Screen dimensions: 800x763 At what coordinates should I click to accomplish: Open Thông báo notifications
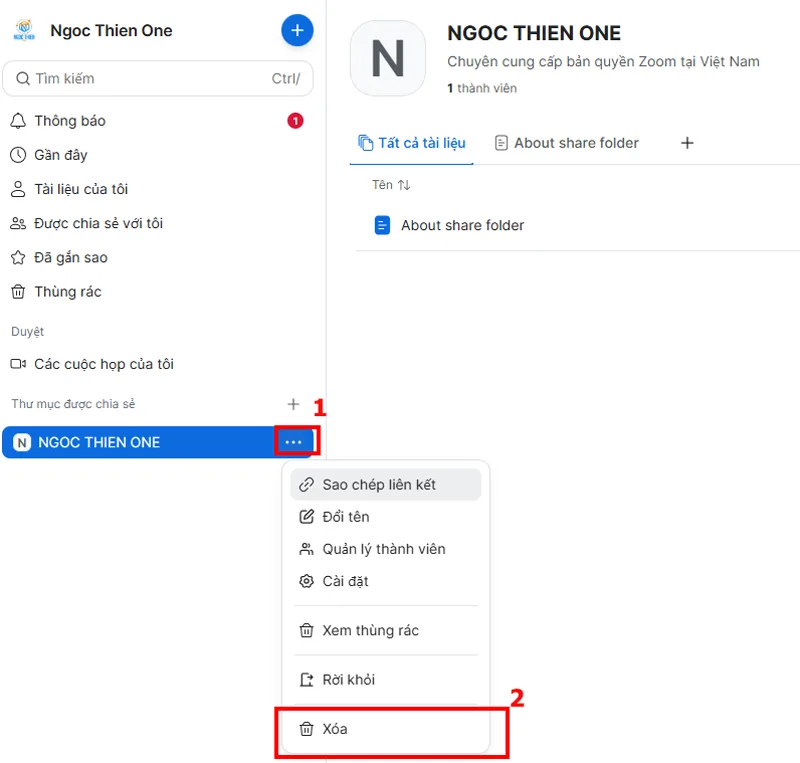pyautogui.click(x=70, y=121)
